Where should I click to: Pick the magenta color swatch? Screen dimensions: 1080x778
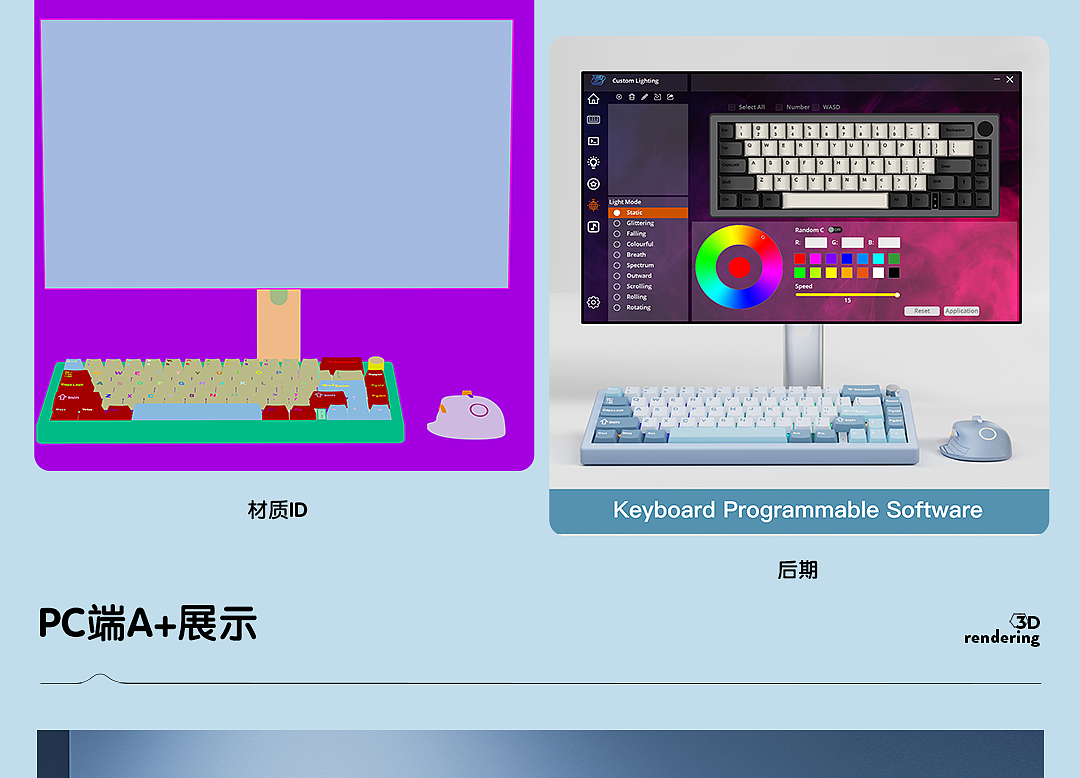pyautogui.click(x=816, y=258)
